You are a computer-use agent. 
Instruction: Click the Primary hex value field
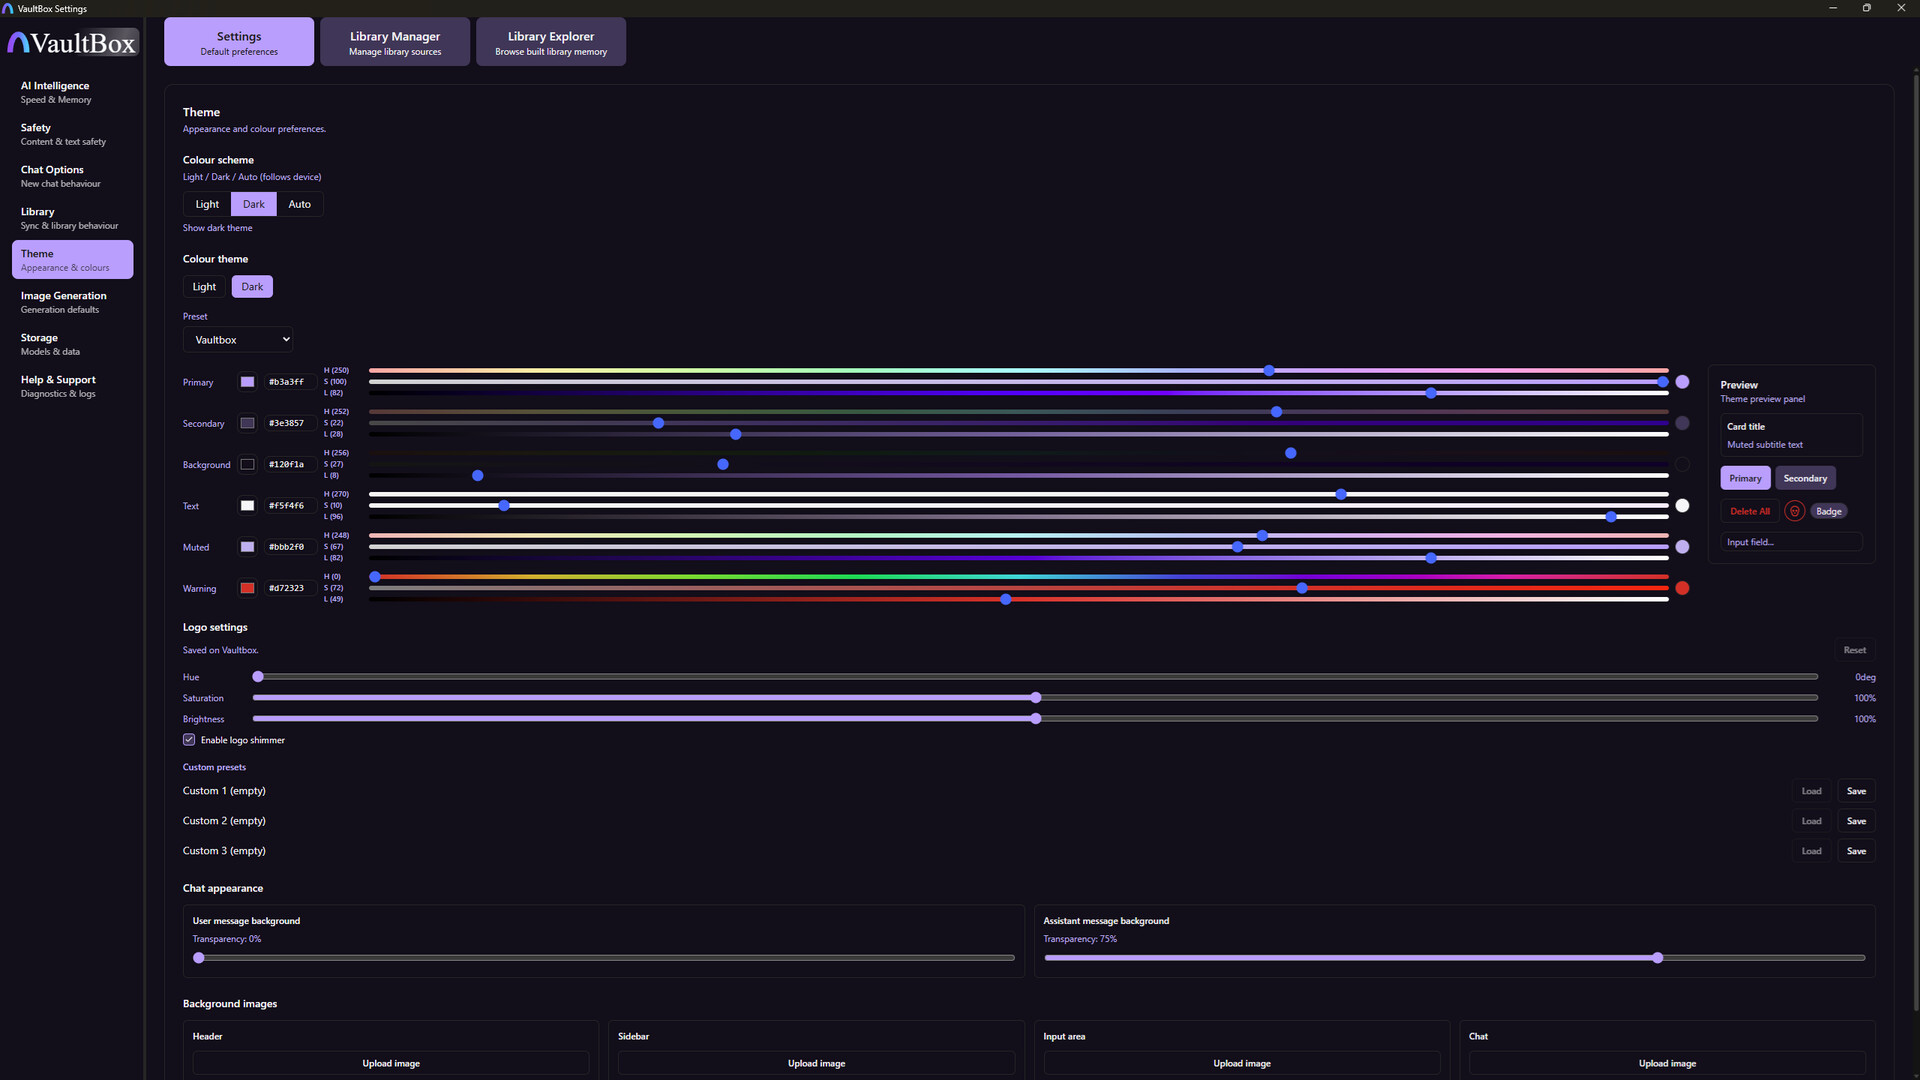(289, 382)
